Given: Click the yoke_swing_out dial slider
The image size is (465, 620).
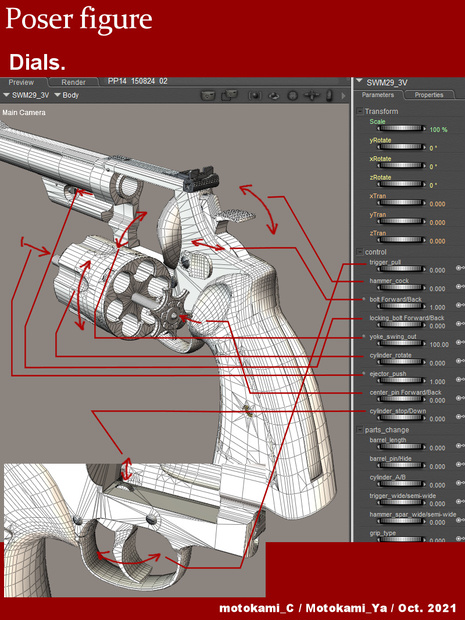Looking at the screenshot, I should [401, 343].
